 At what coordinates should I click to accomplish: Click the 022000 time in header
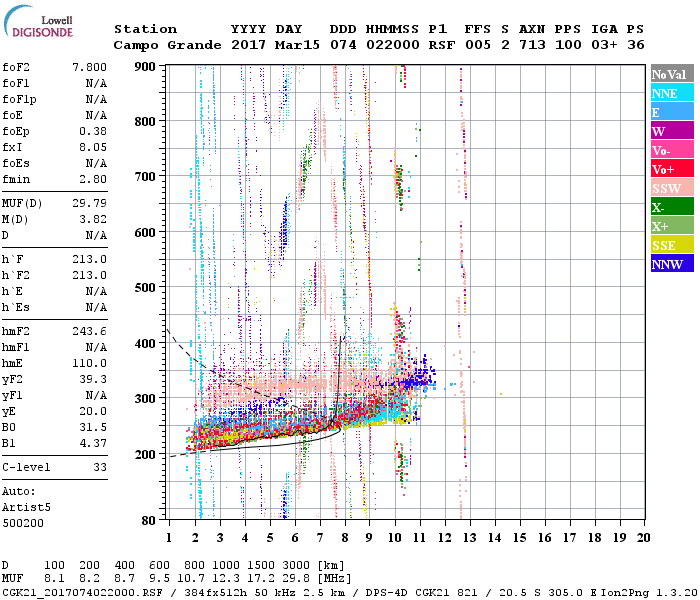click(x=391, y=45)
